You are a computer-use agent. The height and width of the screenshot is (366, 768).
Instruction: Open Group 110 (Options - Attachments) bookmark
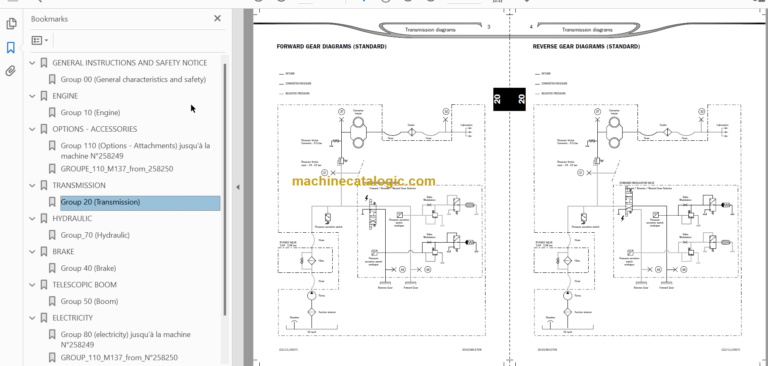(x=135, y=151)
